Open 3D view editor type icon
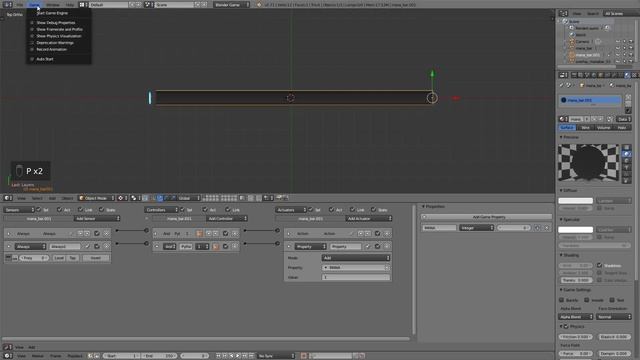 point(8,198)
